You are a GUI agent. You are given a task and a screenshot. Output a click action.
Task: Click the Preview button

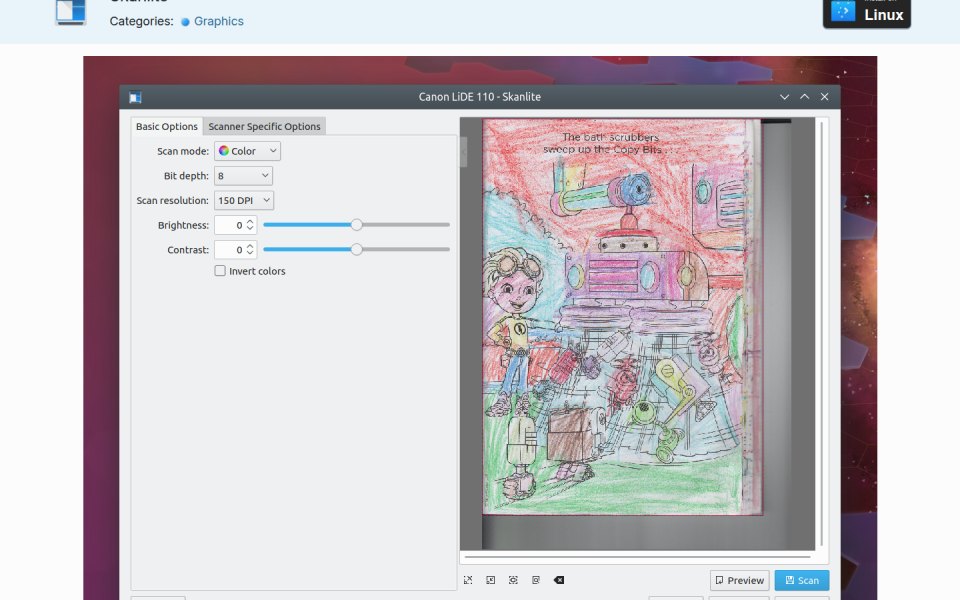click(x=740, y=580)
